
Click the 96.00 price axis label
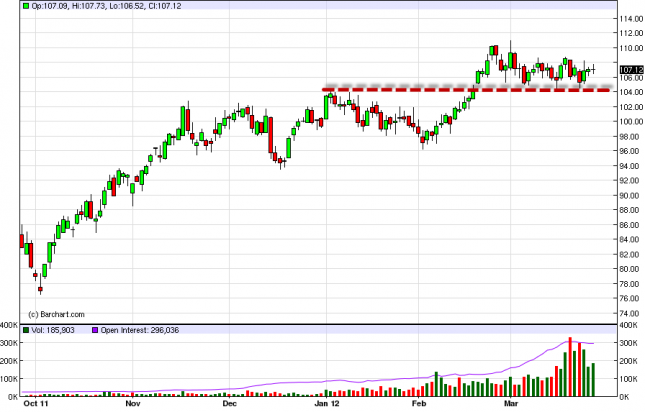[631, 151]
